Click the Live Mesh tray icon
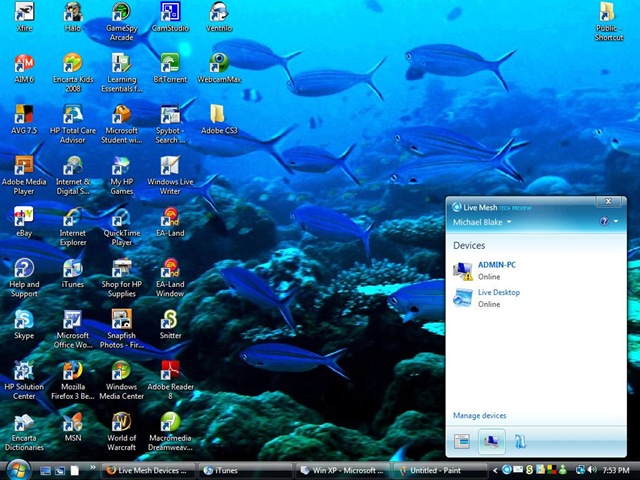 point(506,470)
